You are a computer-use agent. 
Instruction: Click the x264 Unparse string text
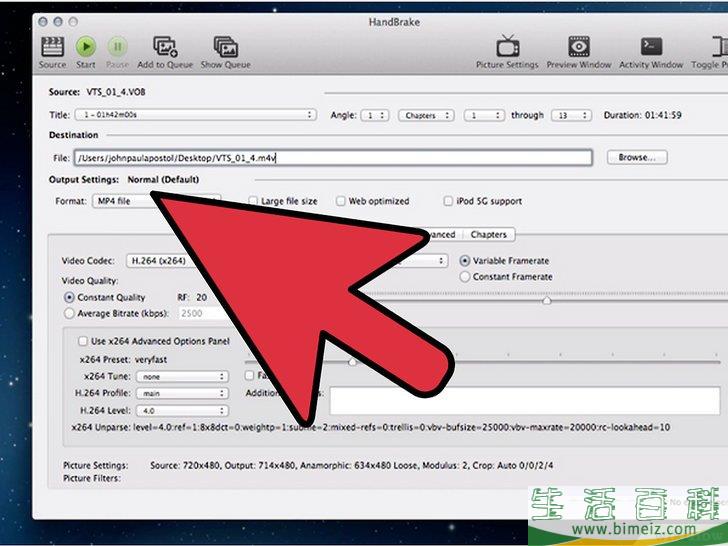point(370,427)
